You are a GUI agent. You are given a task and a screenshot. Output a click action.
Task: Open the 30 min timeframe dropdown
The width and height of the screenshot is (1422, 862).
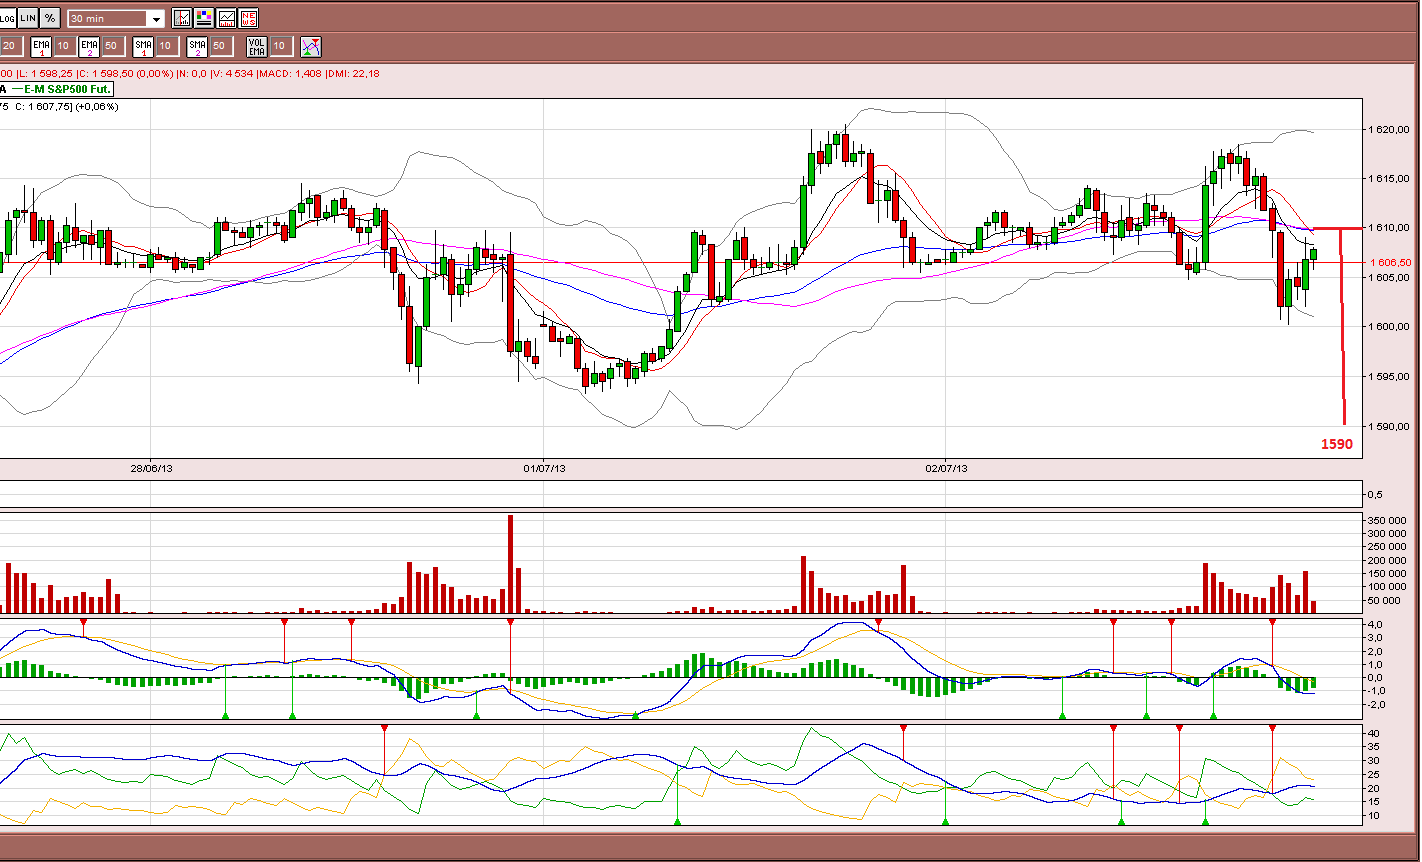click(116, 19)
